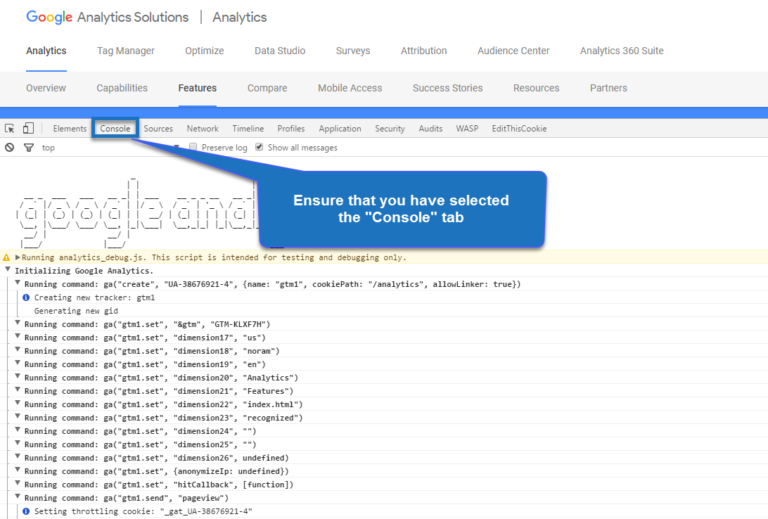Open the Success Stories sub-navigation tab
Viewport: 768px width, 519px height.
(447, 88)
